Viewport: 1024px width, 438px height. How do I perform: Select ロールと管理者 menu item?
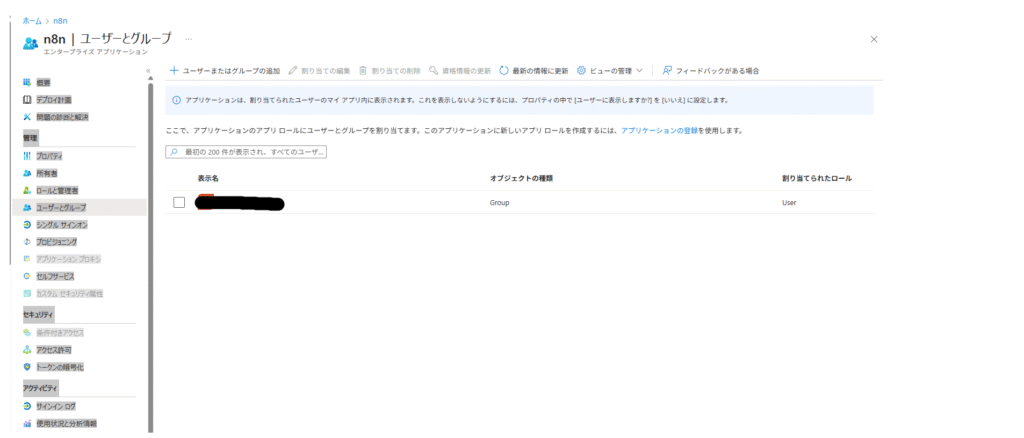click(x=57, y=190)
